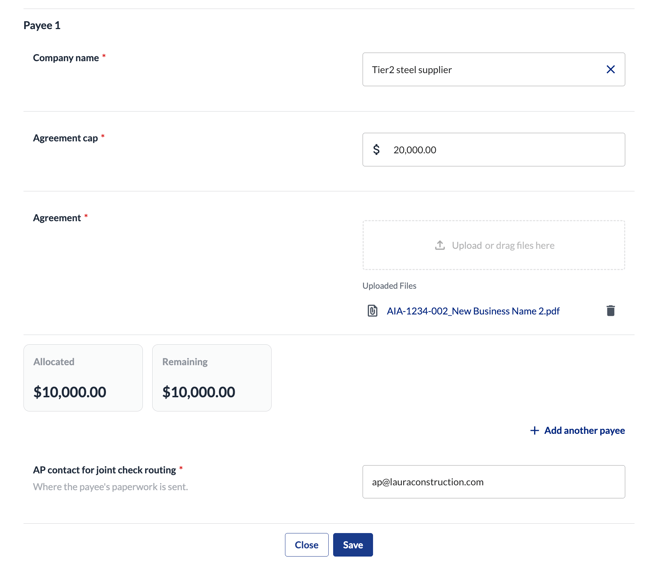Viewport: 670px width, 567px height.
Task: Click the AP contact for joint check routing label
Action: pyautogui.click(x=104, y=470)
